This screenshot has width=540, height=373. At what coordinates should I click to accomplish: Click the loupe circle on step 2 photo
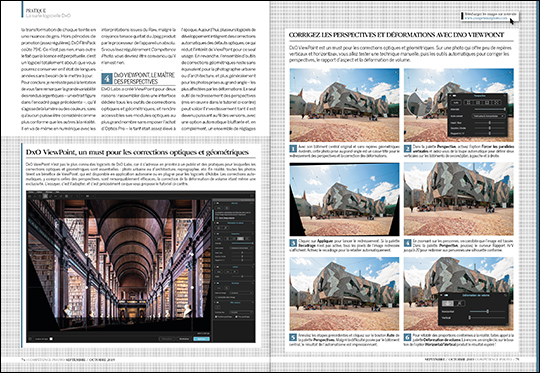420,104
